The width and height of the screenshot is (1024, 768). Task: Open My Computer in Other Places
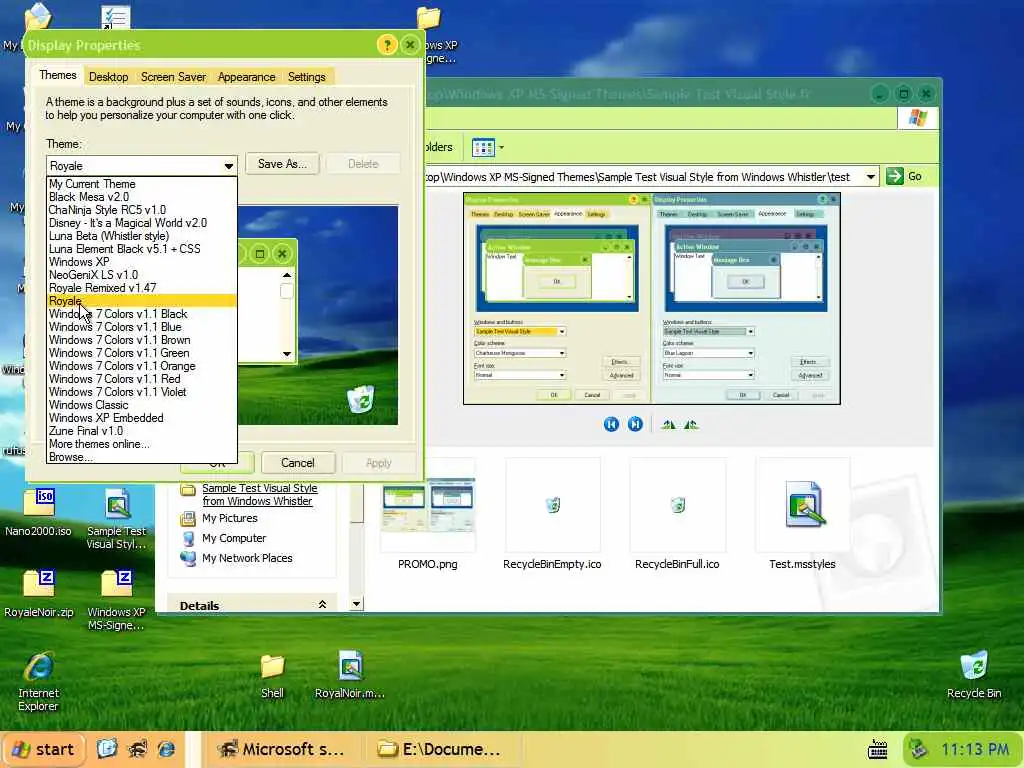pos(234,538)
